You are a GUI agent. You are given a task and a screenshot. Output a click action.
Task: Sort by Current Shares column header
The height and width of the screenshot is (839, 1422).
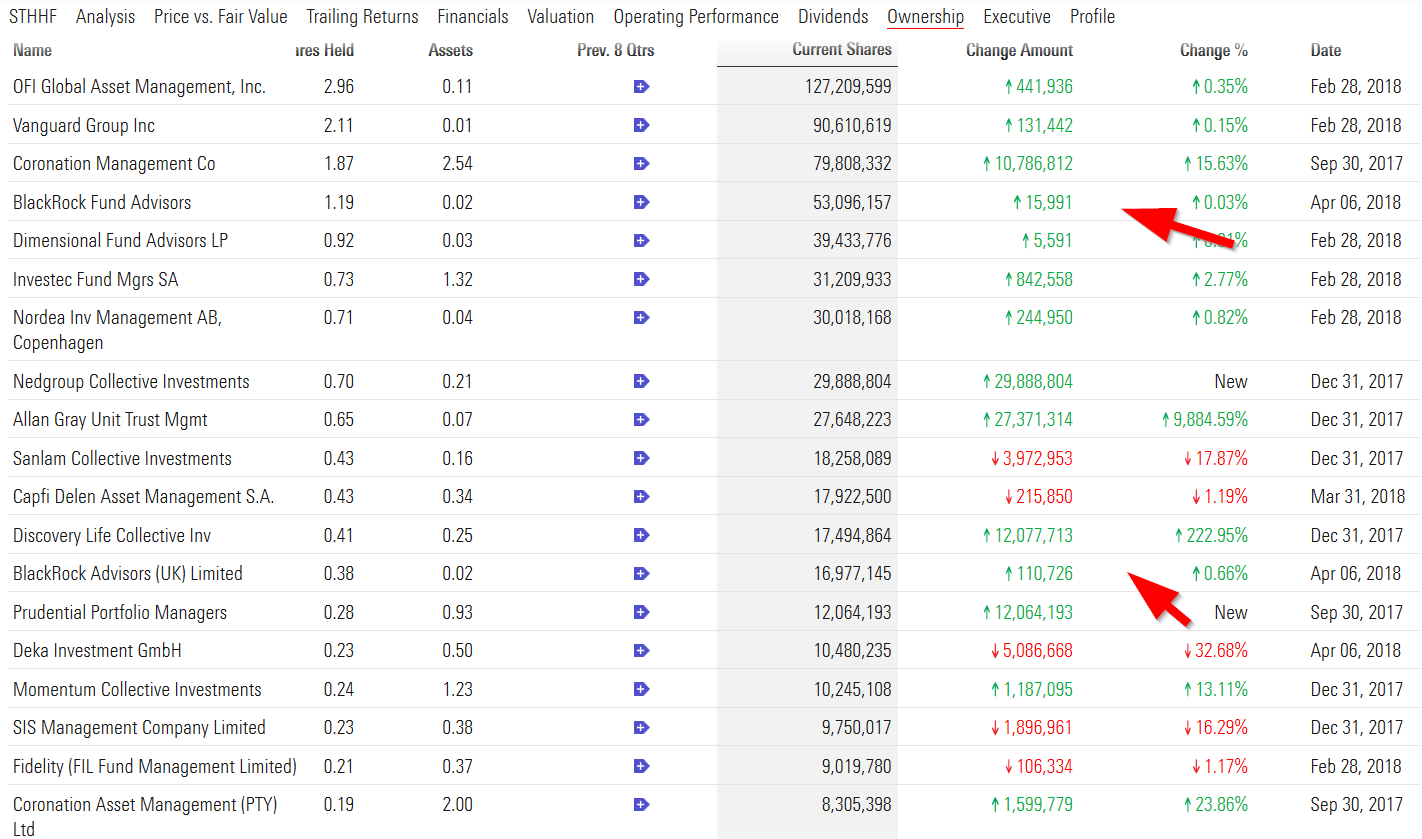tap(841, 50)
